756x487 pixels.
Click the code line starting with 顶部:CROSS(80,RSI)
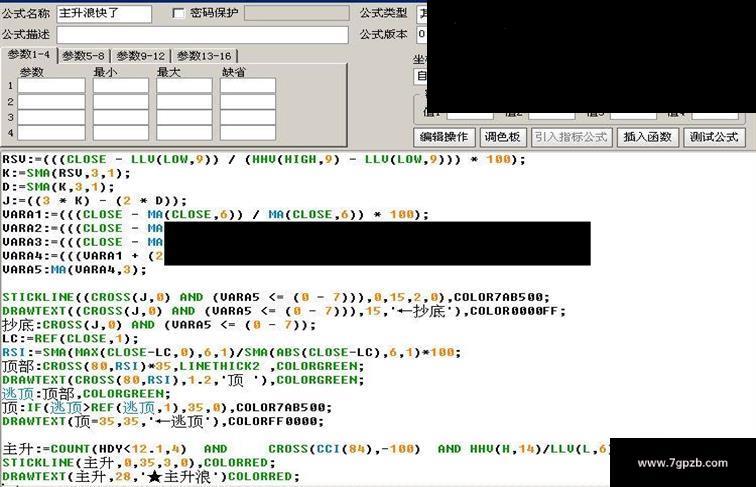tap(183, 366)
